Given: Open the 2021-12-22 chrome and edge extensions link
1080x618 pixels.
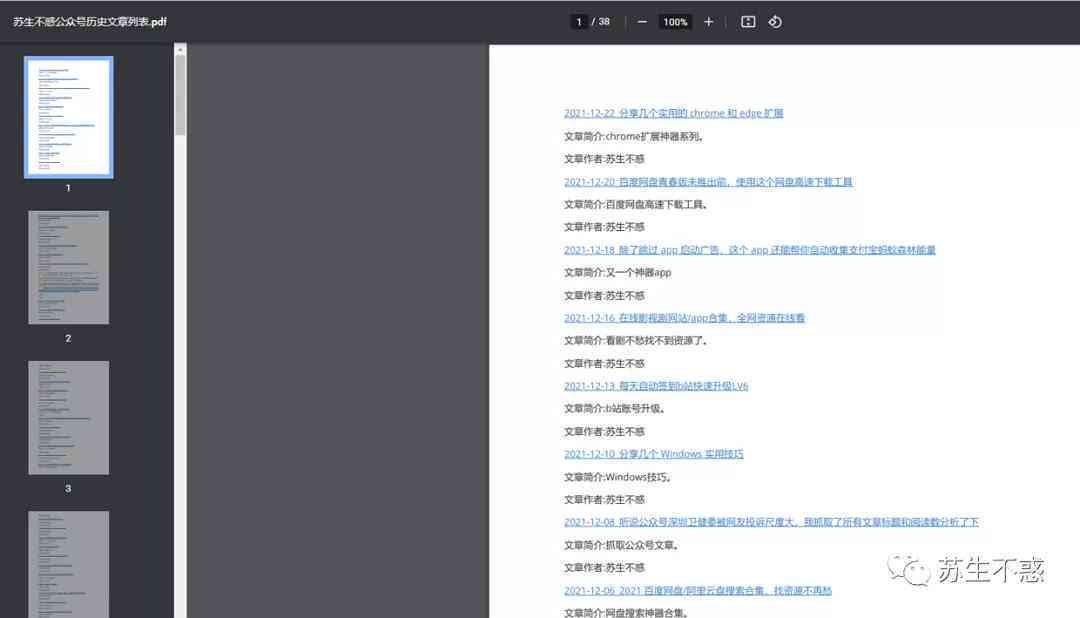Looking at the screenshot, I should 673,113.
